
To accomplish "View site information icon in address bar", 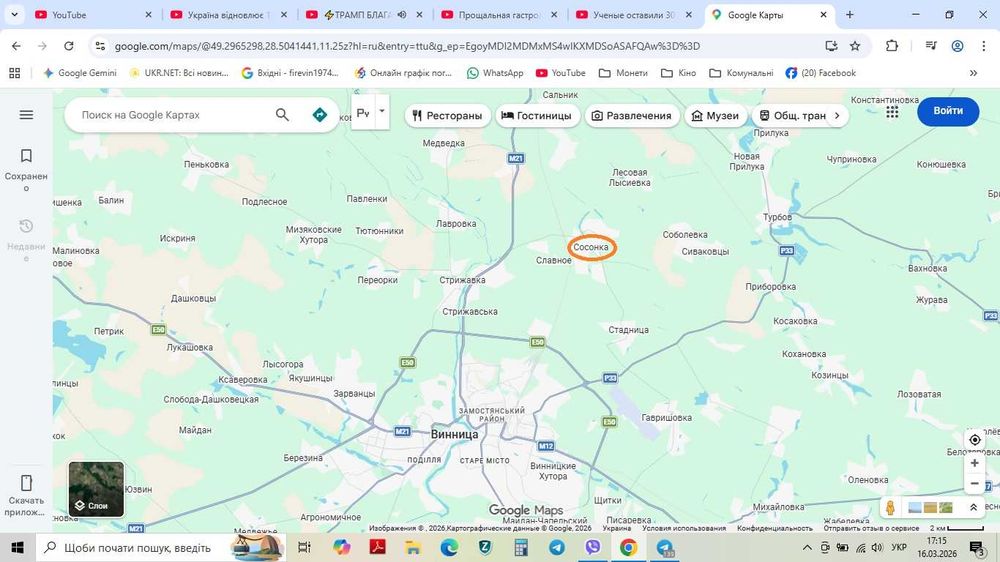I will [x=100, y=46].
